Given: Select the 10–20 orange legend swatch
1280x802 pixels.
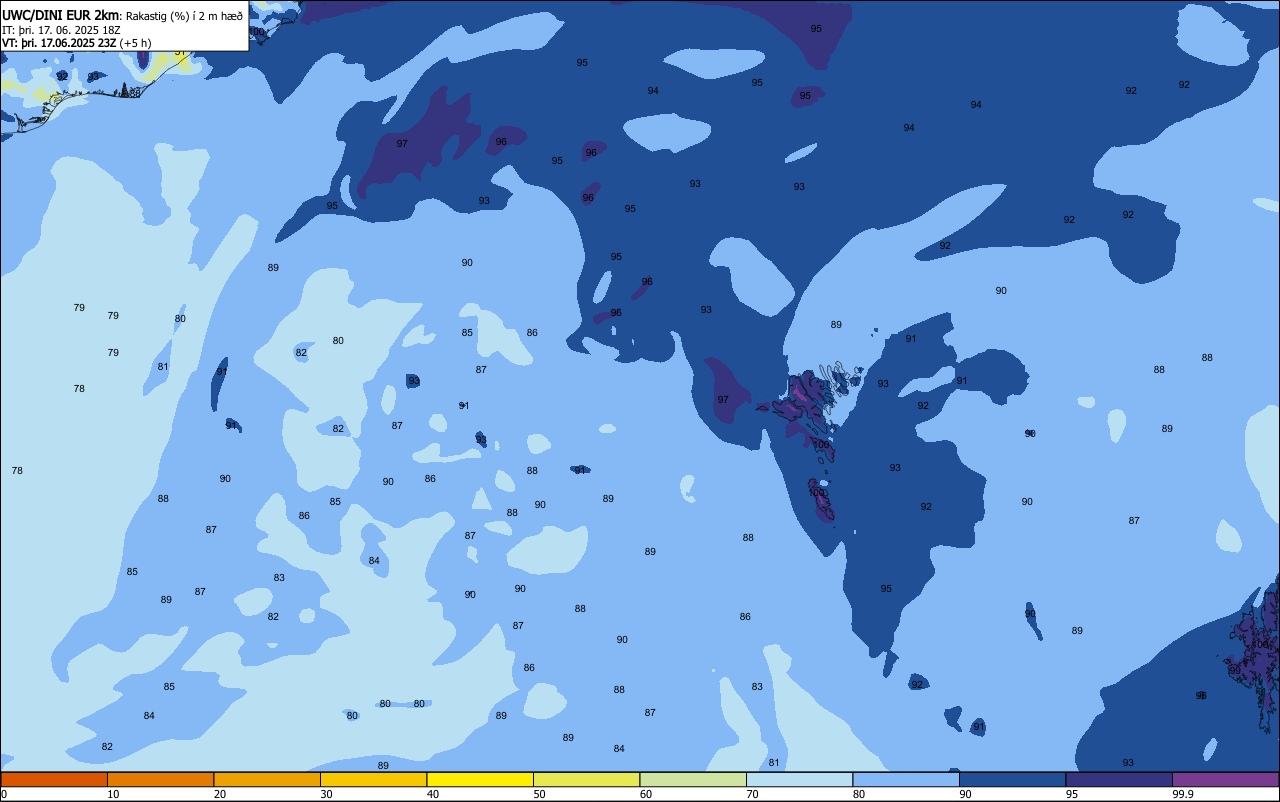Looking at the screenshot, I should click(x=160, y=779).
